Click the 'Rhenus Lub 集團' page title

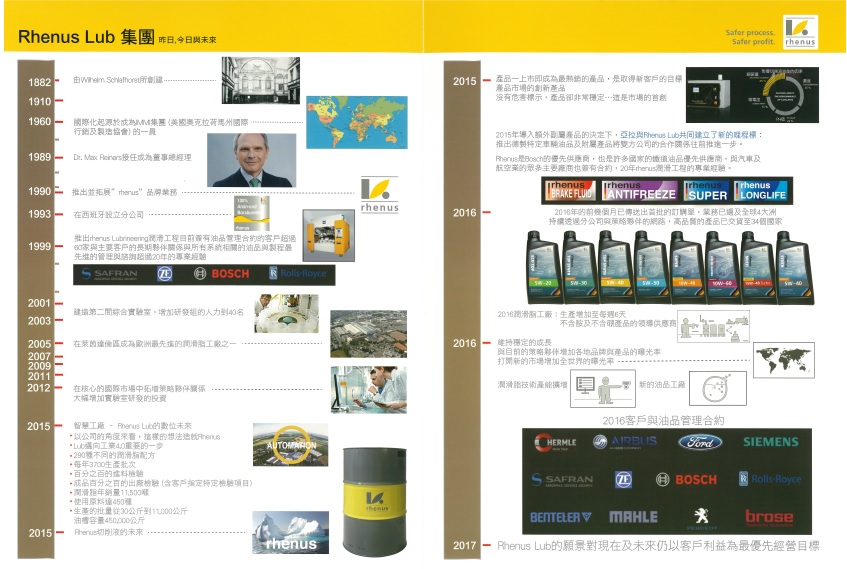(86, 37)
